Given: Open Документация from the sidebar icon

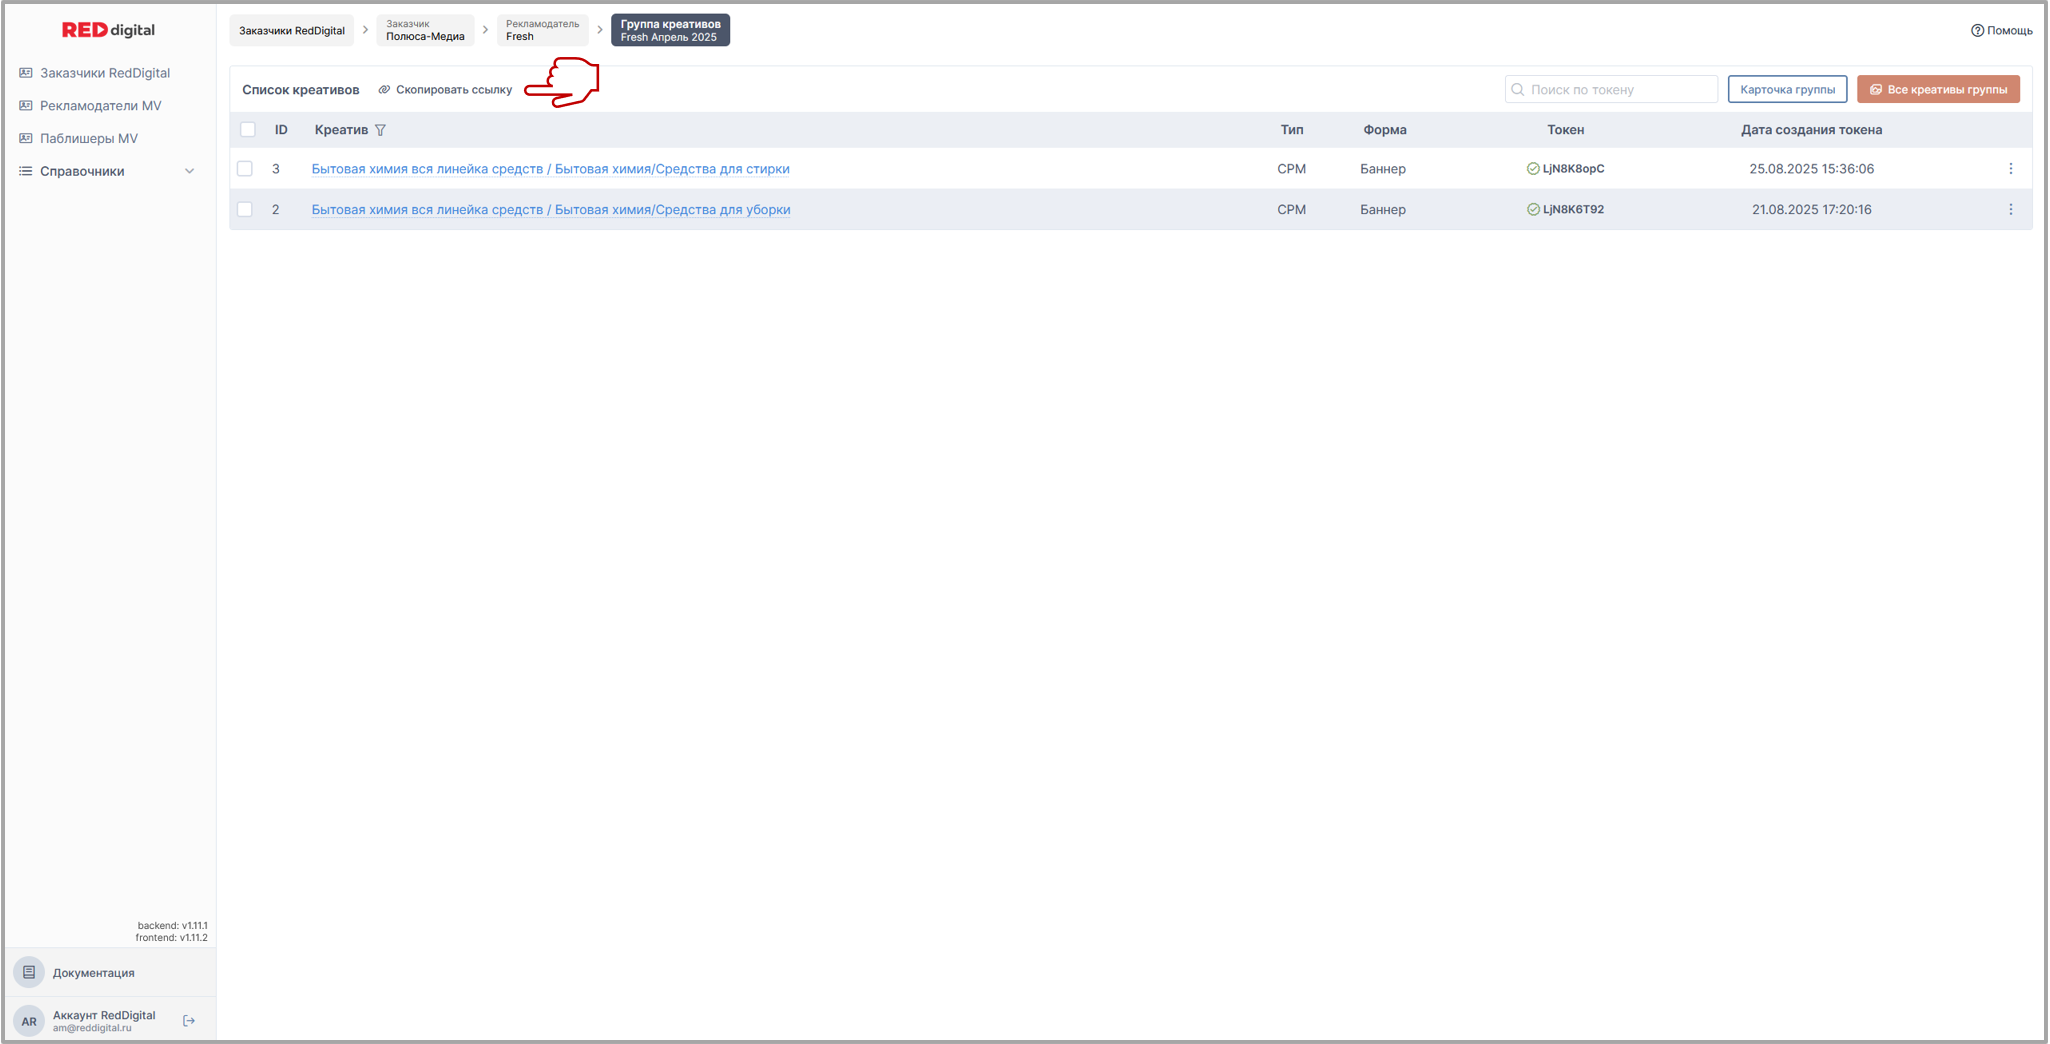Looking at the screenshot, I should click(29, 972).
